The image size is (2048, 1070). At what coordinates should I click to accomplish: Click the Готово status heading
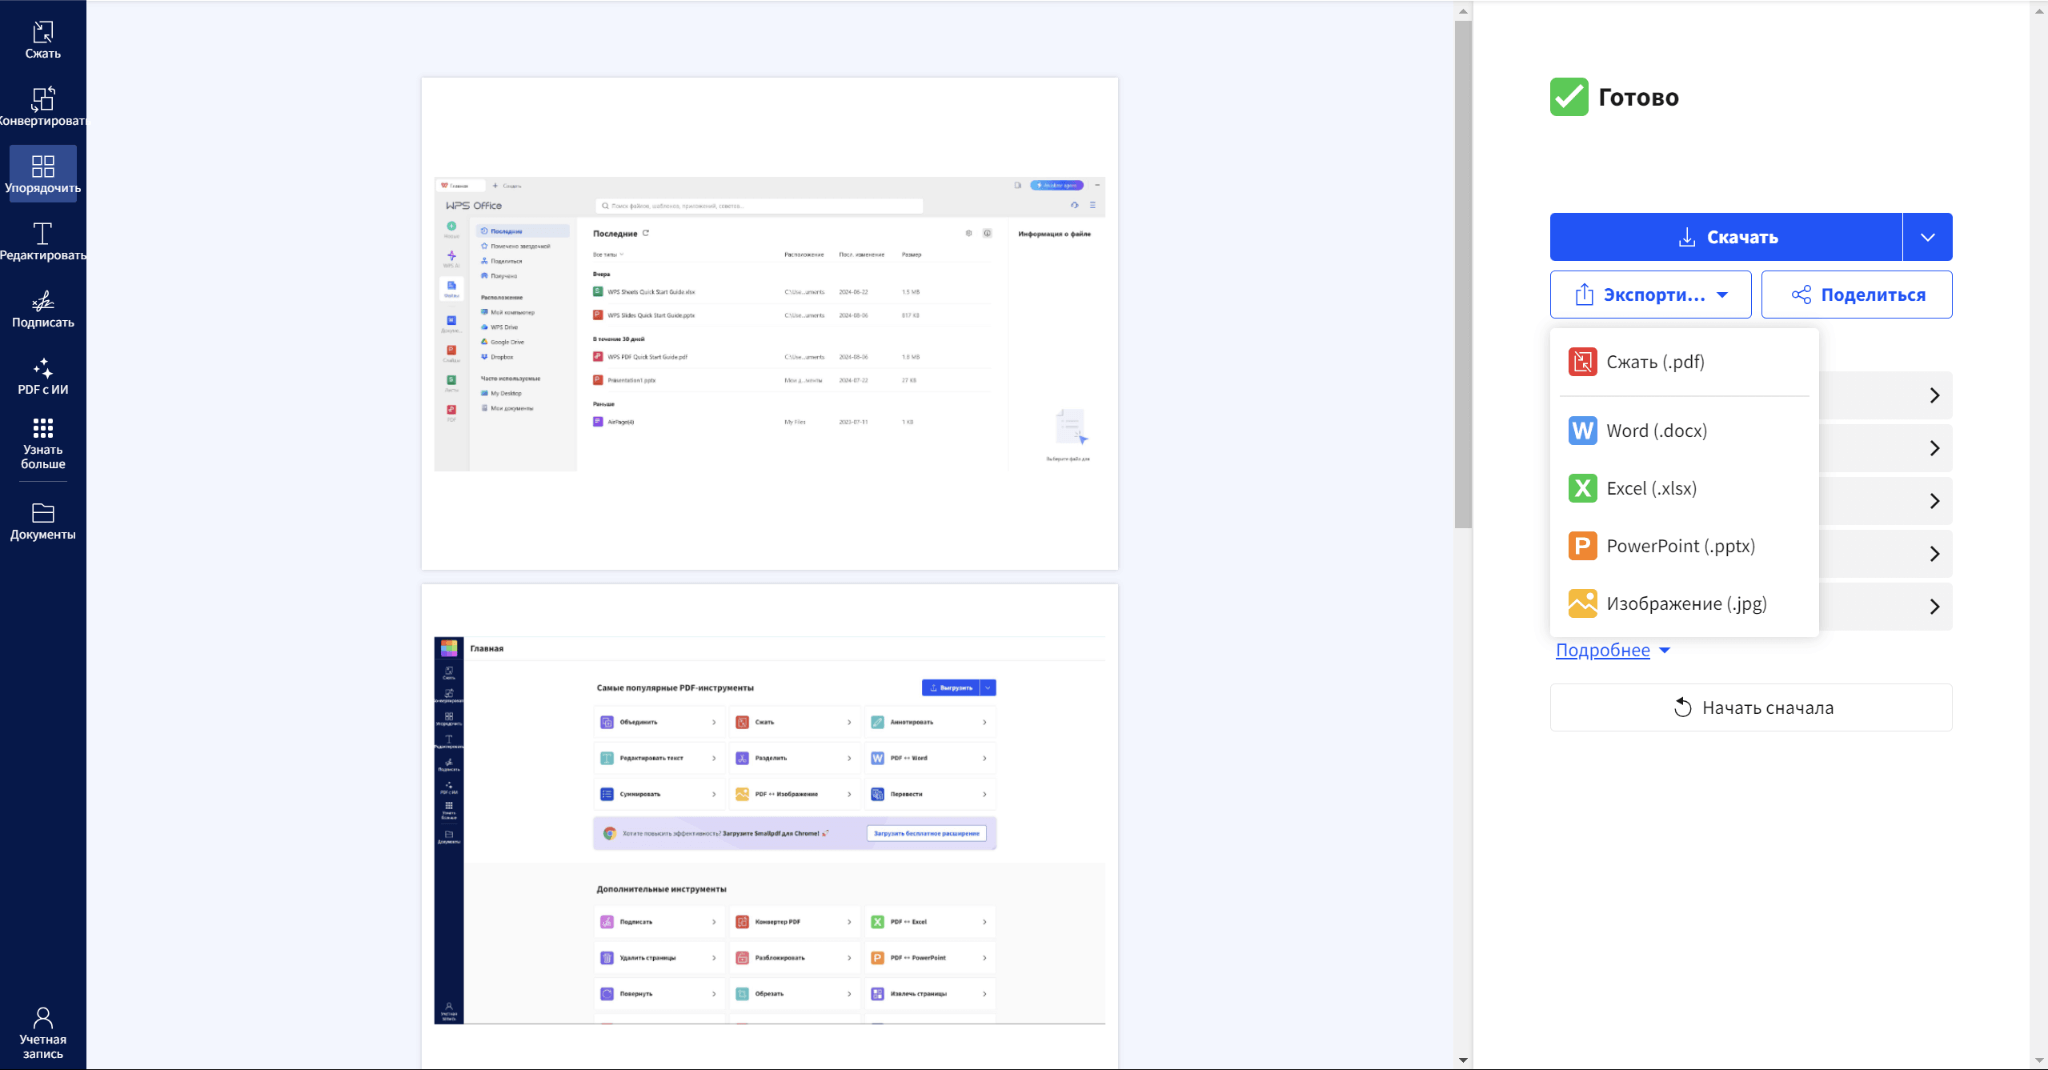(1638, 97)
